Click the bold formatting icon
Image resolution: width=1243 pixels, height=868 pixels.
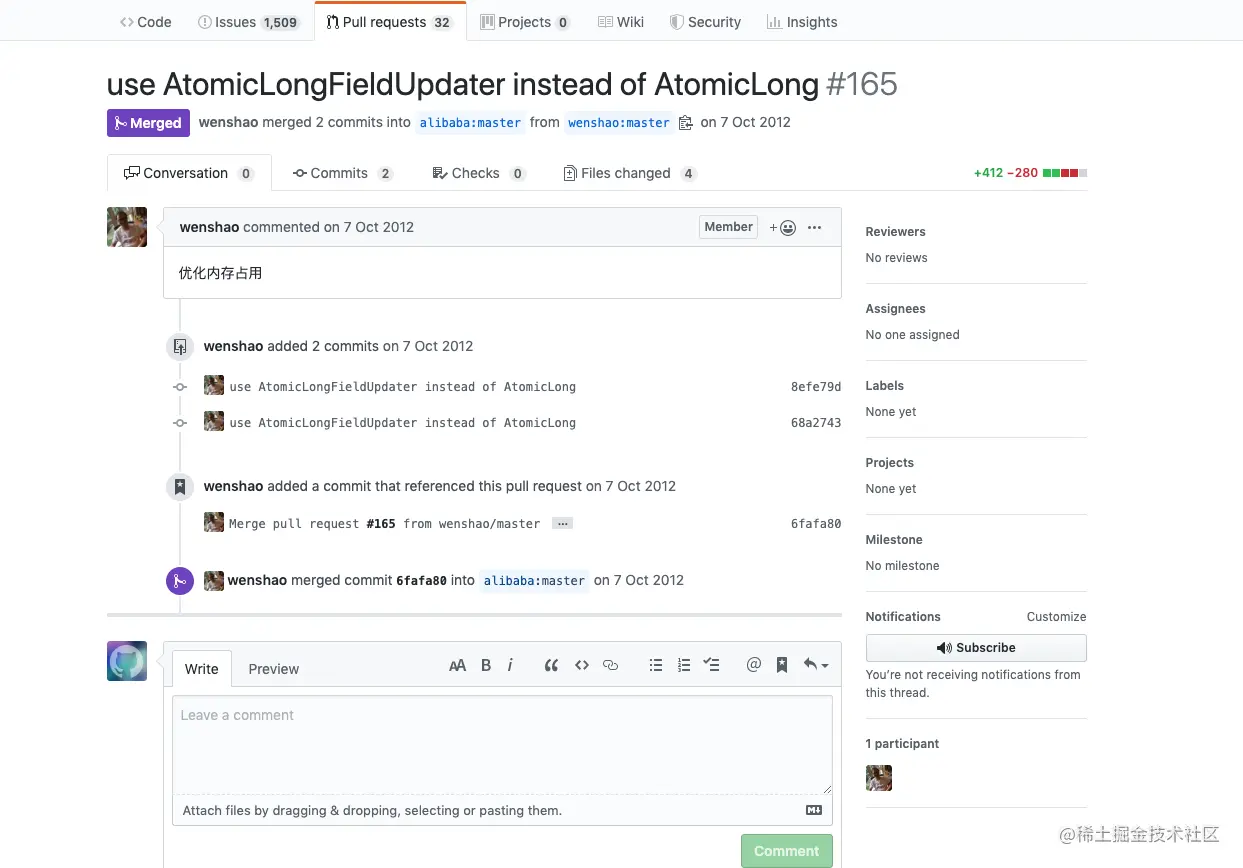coord(486,665)
